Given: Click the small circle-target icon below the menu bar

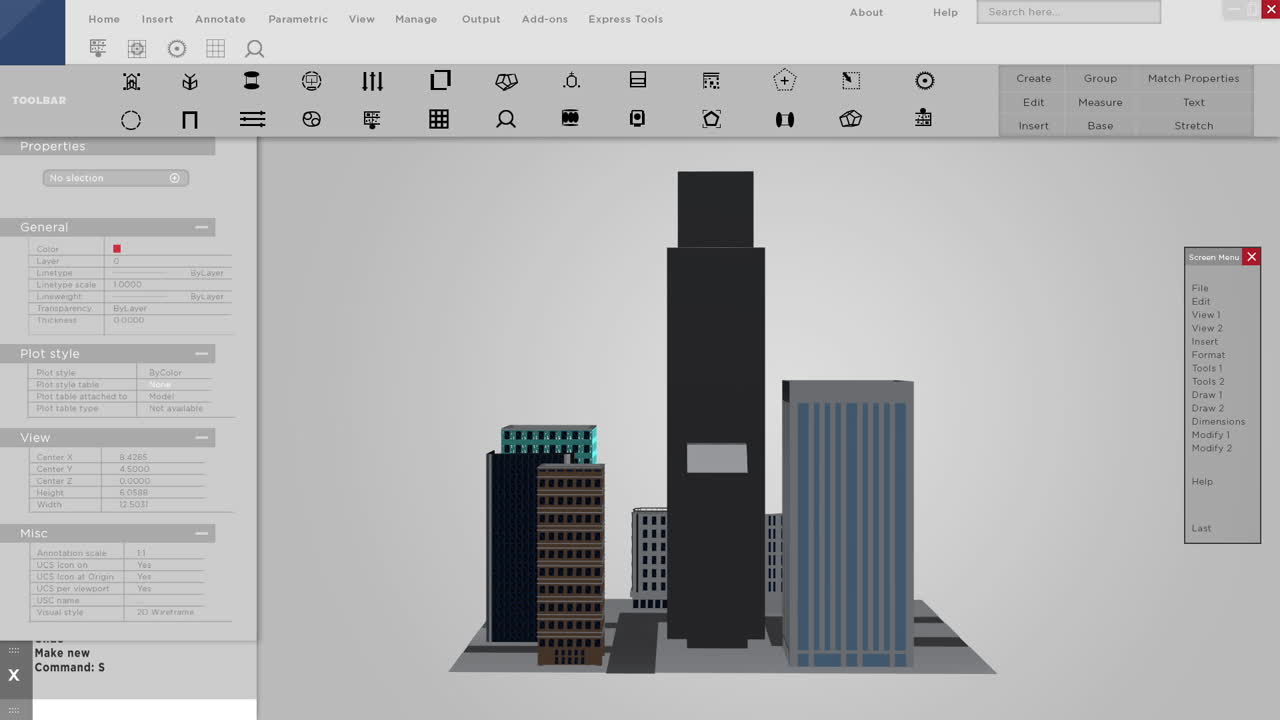Looking at the screenshot, I should (177, 49).
